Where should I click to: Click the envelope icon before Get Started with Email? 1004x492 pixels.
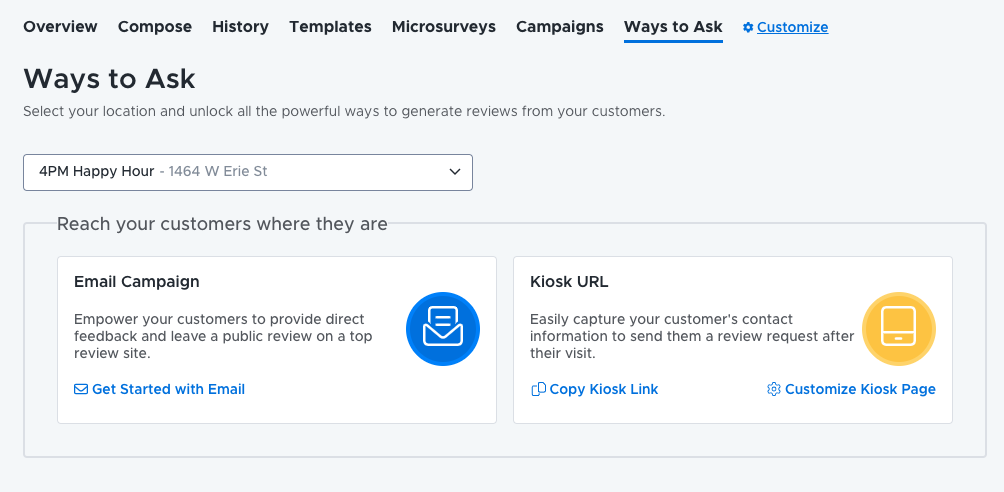[x=81, y=389]
